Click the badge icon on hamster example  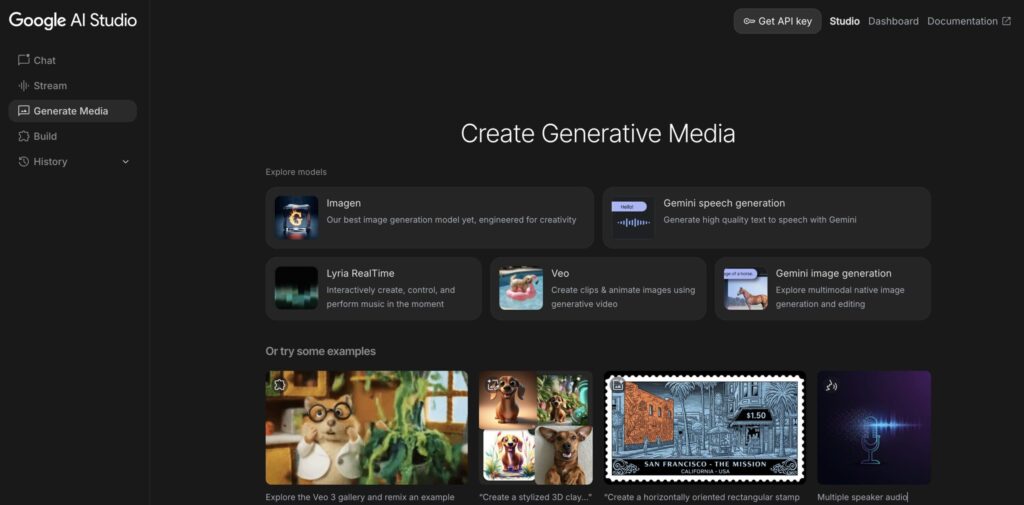point(280,385)
